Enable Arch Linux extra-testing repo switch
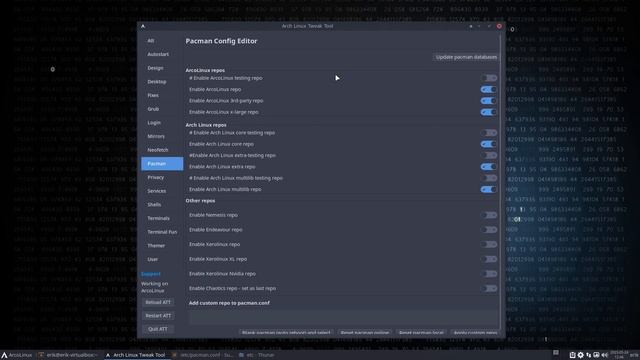 tap(489, 156)
